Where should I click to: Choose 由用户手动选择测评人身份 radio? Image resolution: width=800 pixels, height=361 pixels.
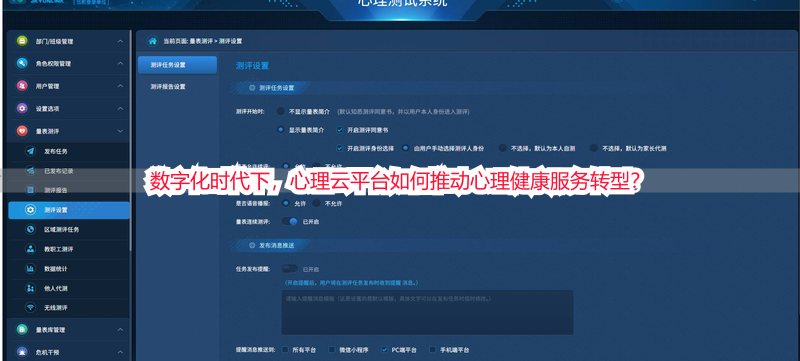pos(406,148)
